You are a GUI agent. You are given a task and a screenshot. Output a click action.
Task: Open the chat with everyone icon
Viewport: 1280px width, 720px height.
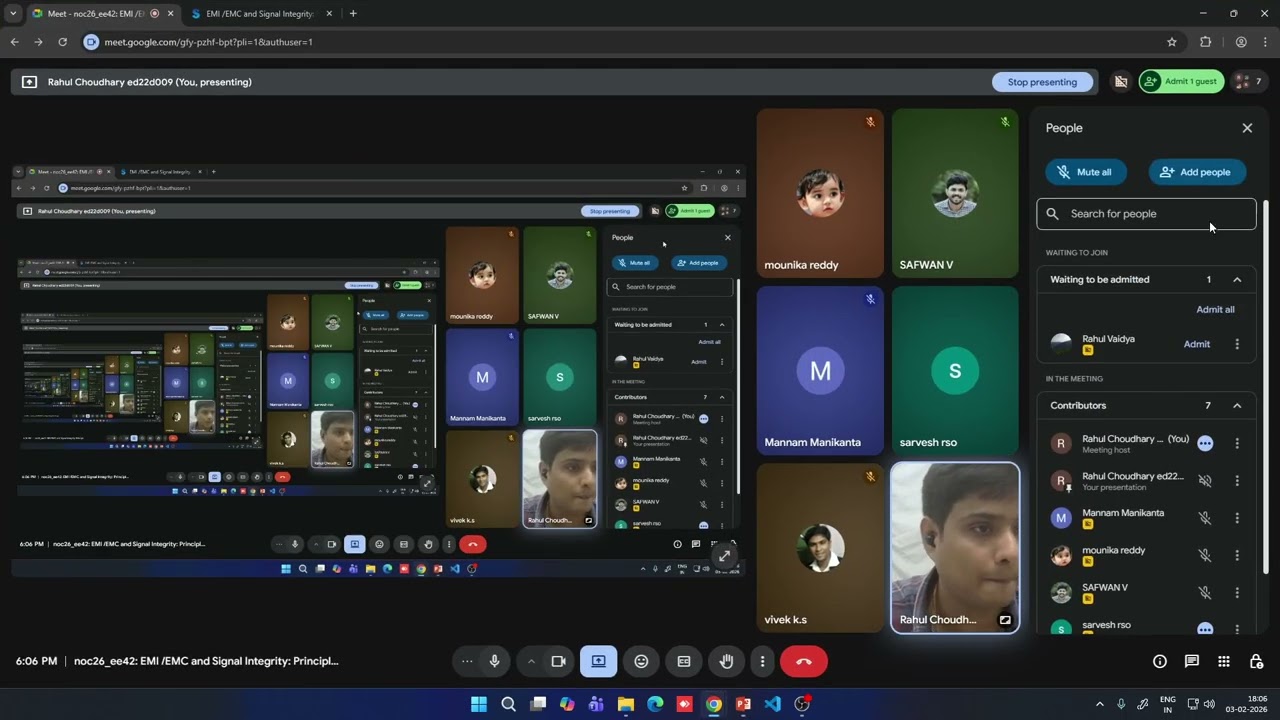point(1191,661)
